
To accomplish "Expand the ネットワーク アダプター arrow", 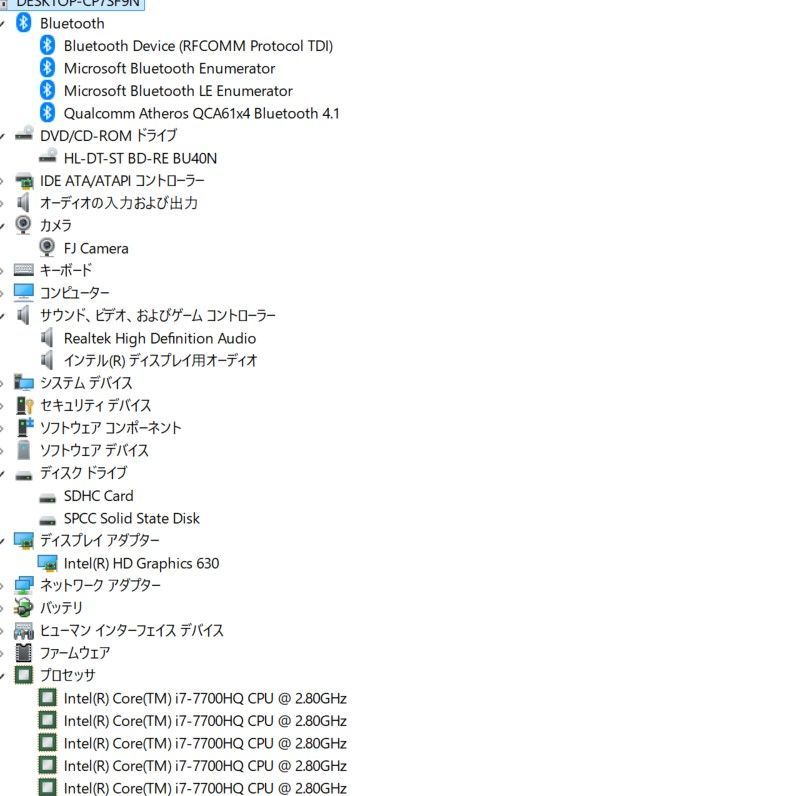I will point(2,585).
